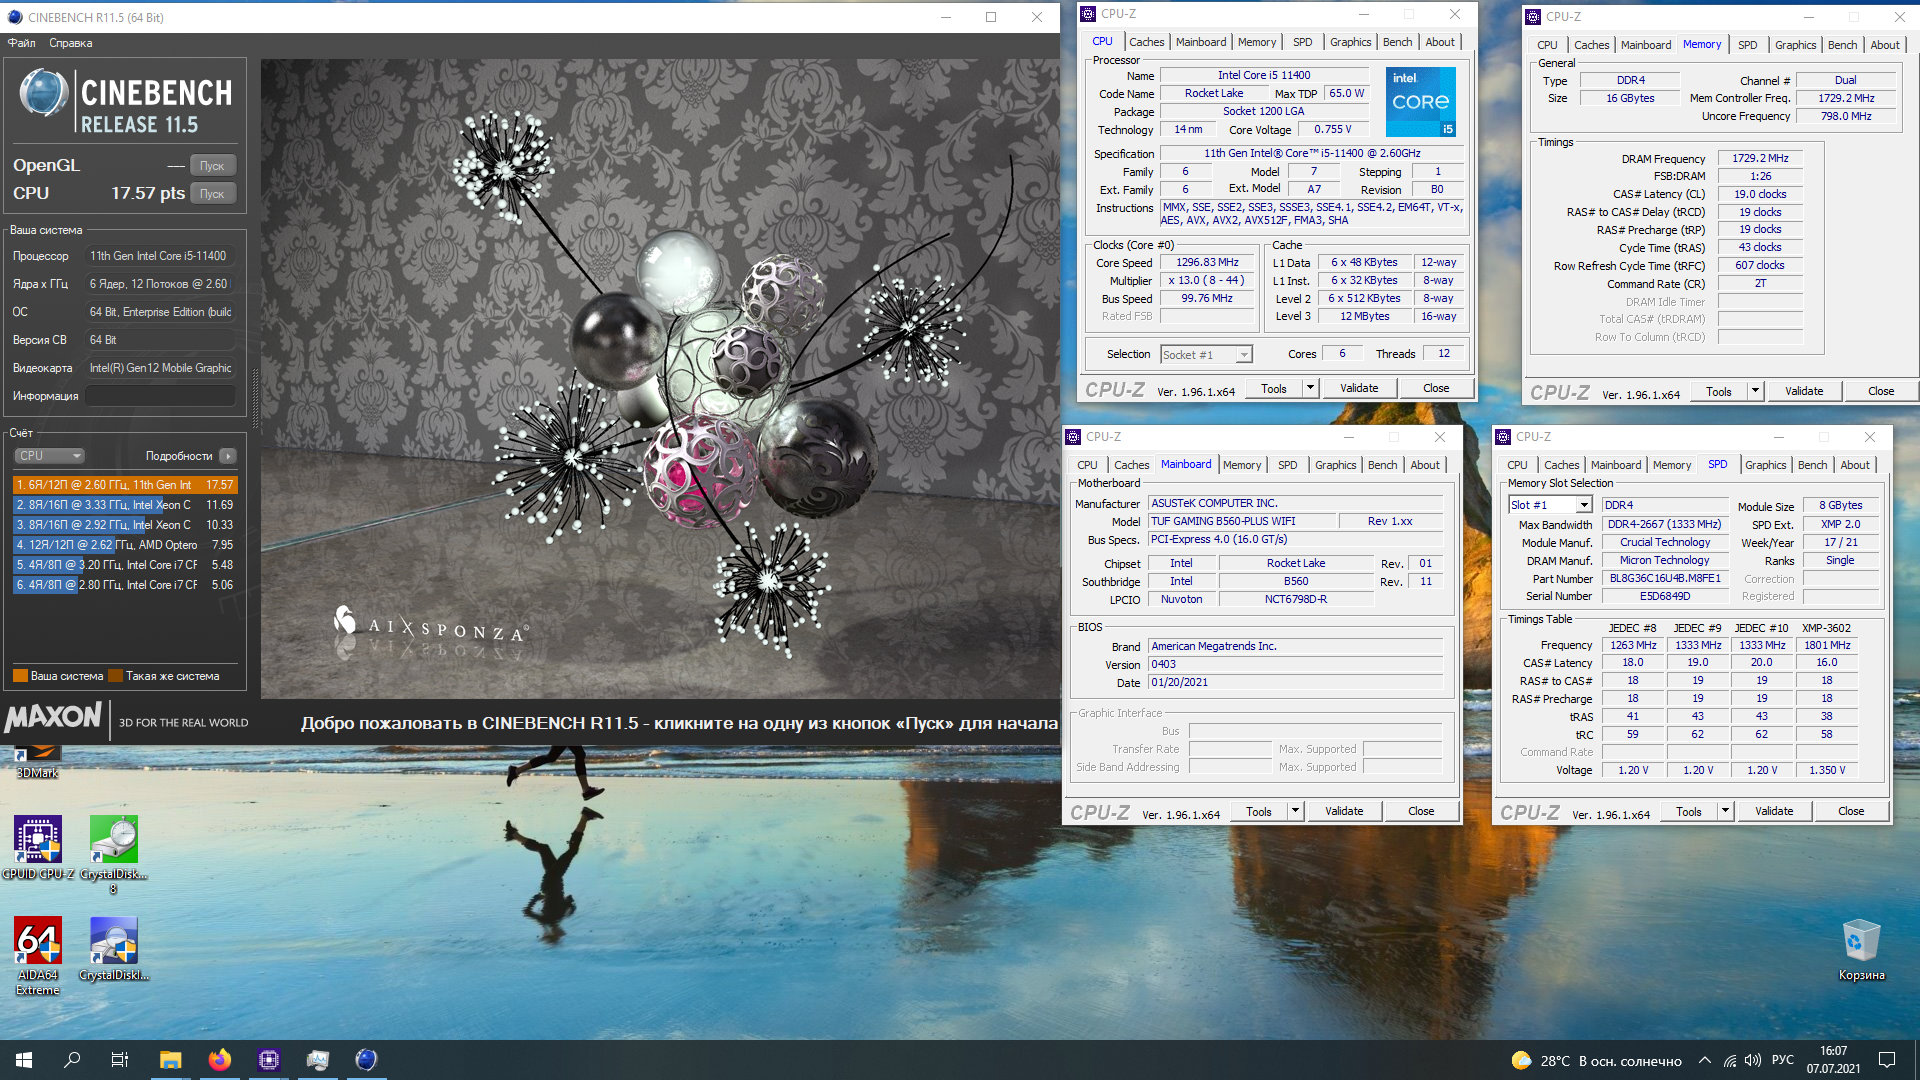Open taskbar Search magnifier
1920x1080 pixels.
point(72,1060)
